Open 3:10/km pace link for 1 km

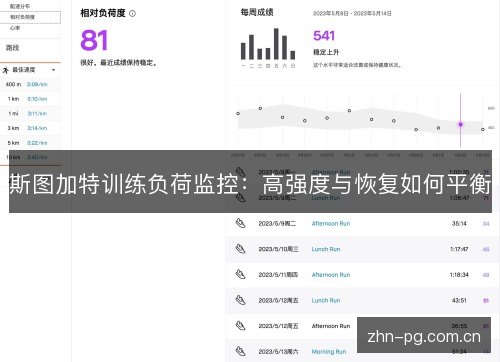click(x=37, y=99)
